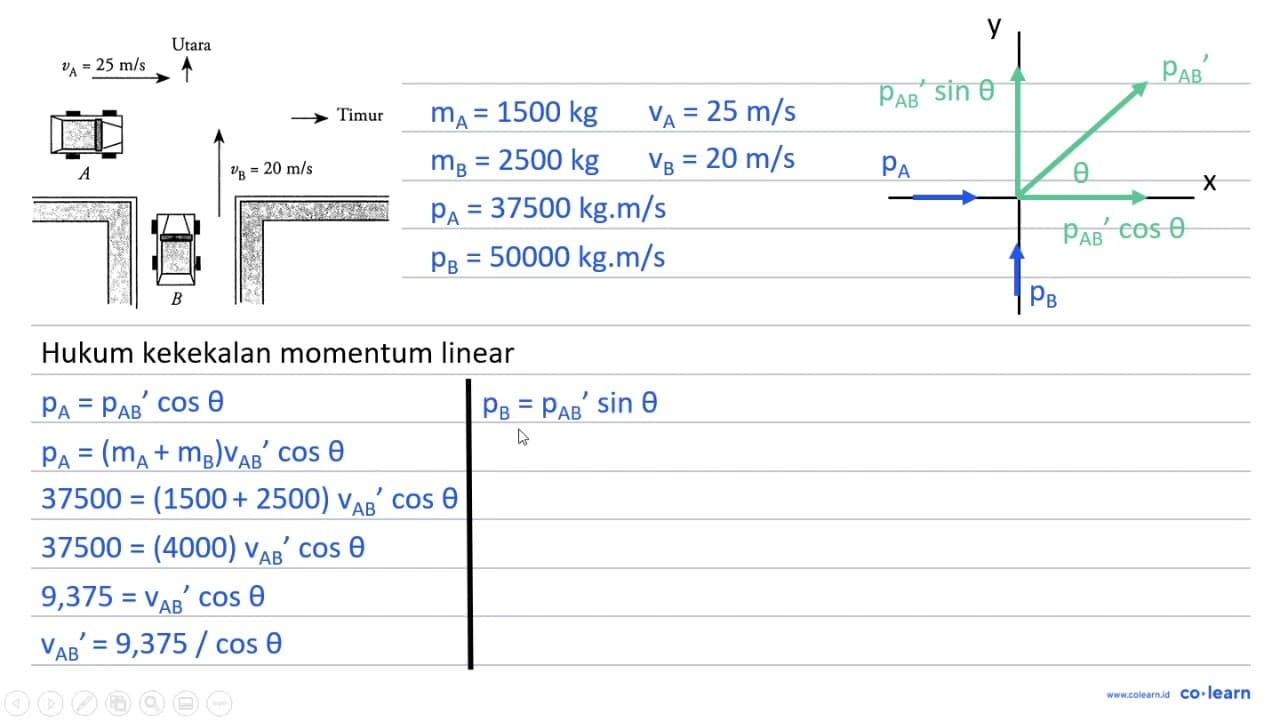
Task: Click the green 'pAB' cos θ' label
Action: 1124,231
